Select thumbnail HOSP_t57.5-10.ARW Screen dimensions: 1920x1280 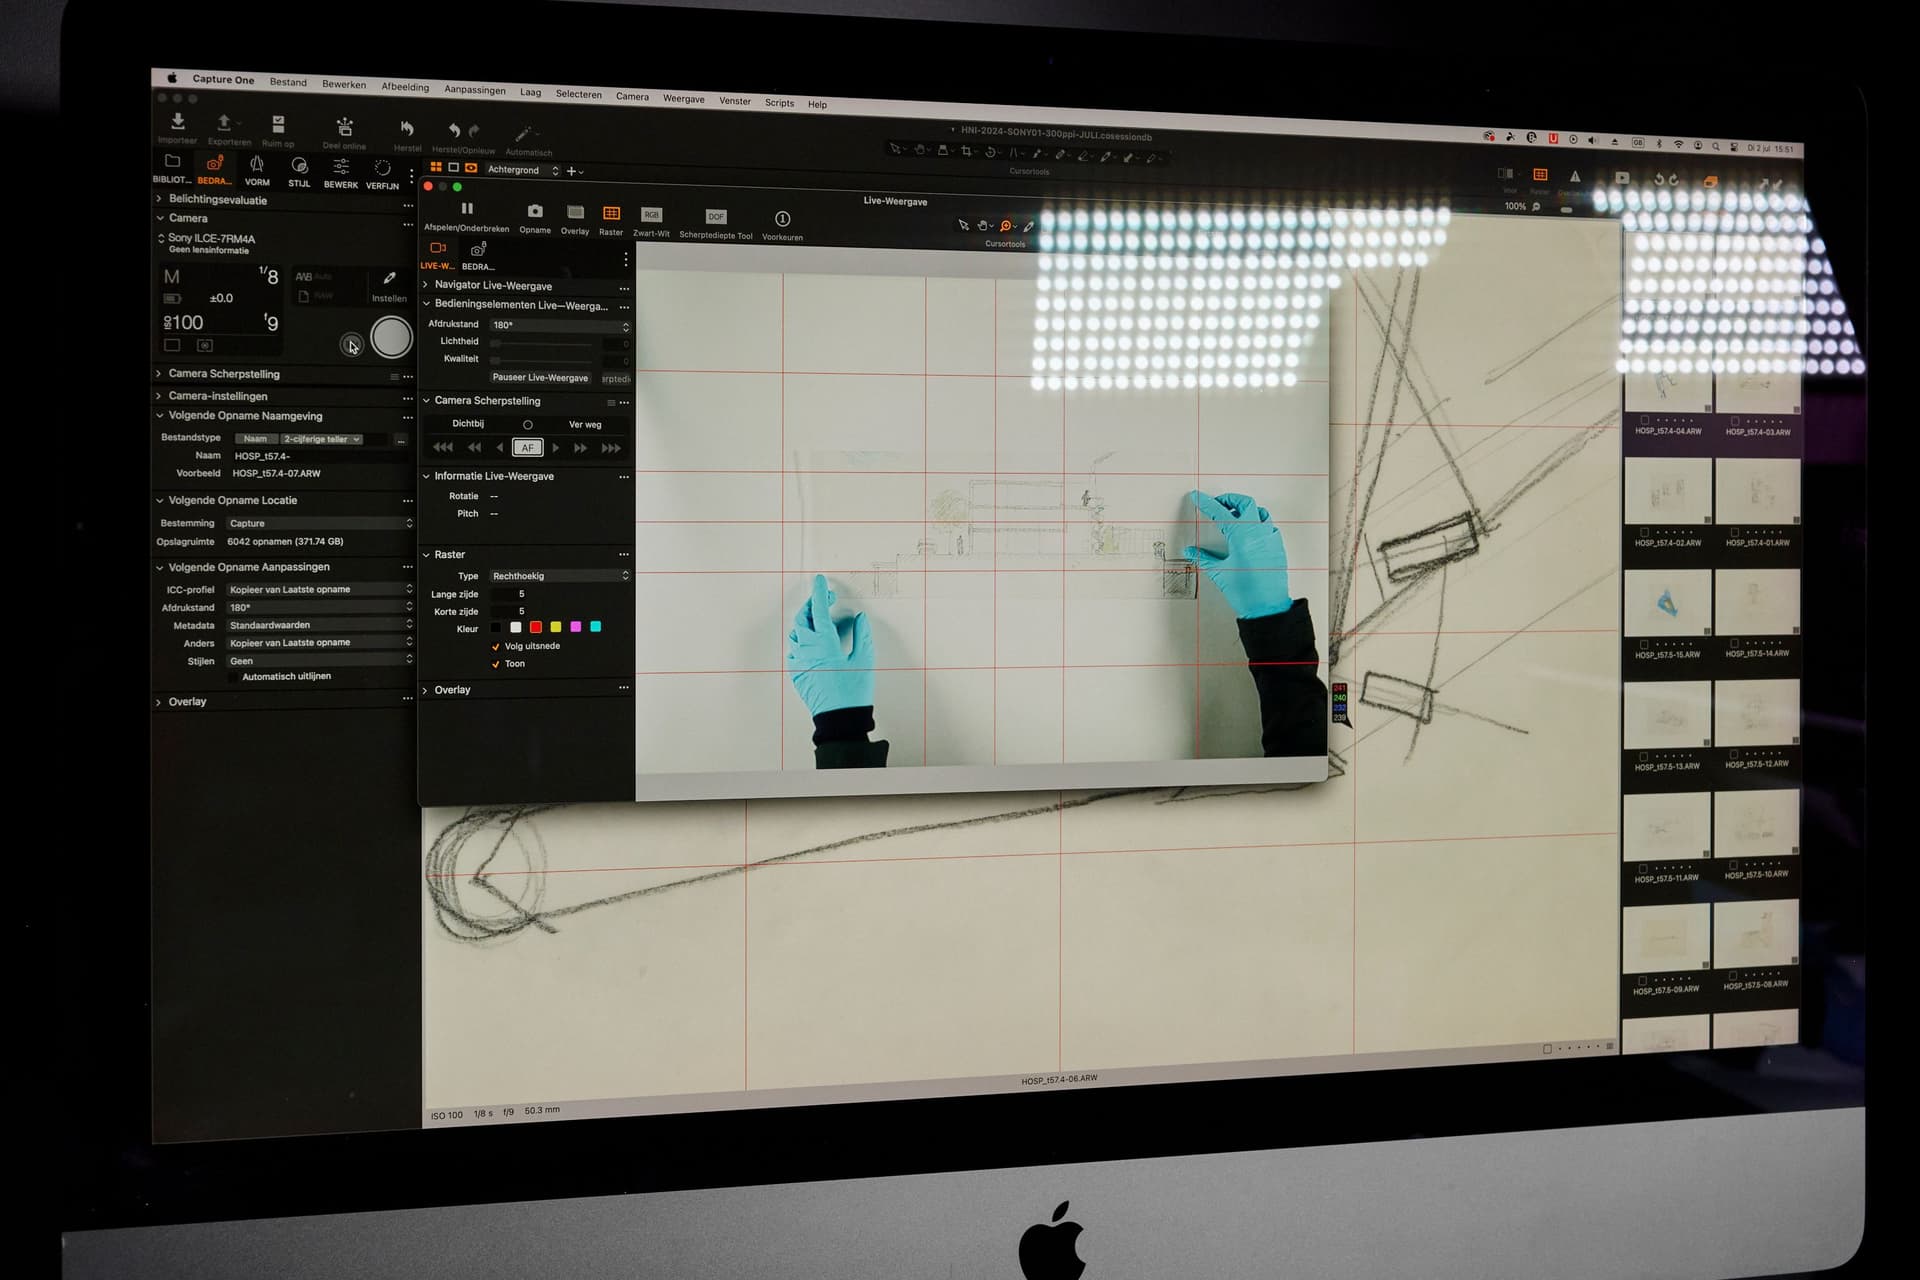point(1757,822)
